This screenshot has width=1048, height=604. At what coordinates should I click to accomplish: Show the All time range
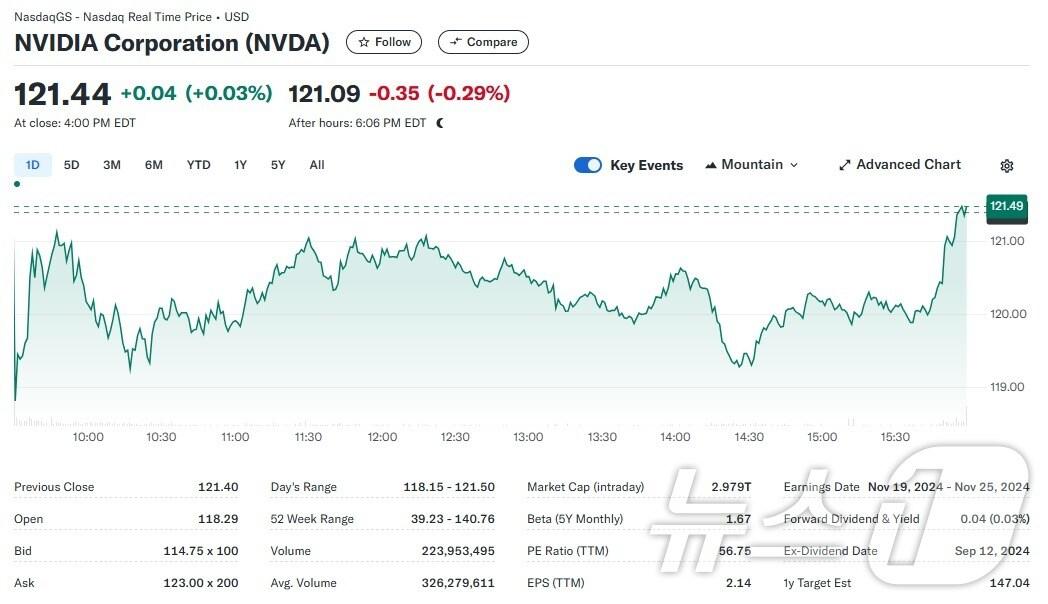(317, 165)
